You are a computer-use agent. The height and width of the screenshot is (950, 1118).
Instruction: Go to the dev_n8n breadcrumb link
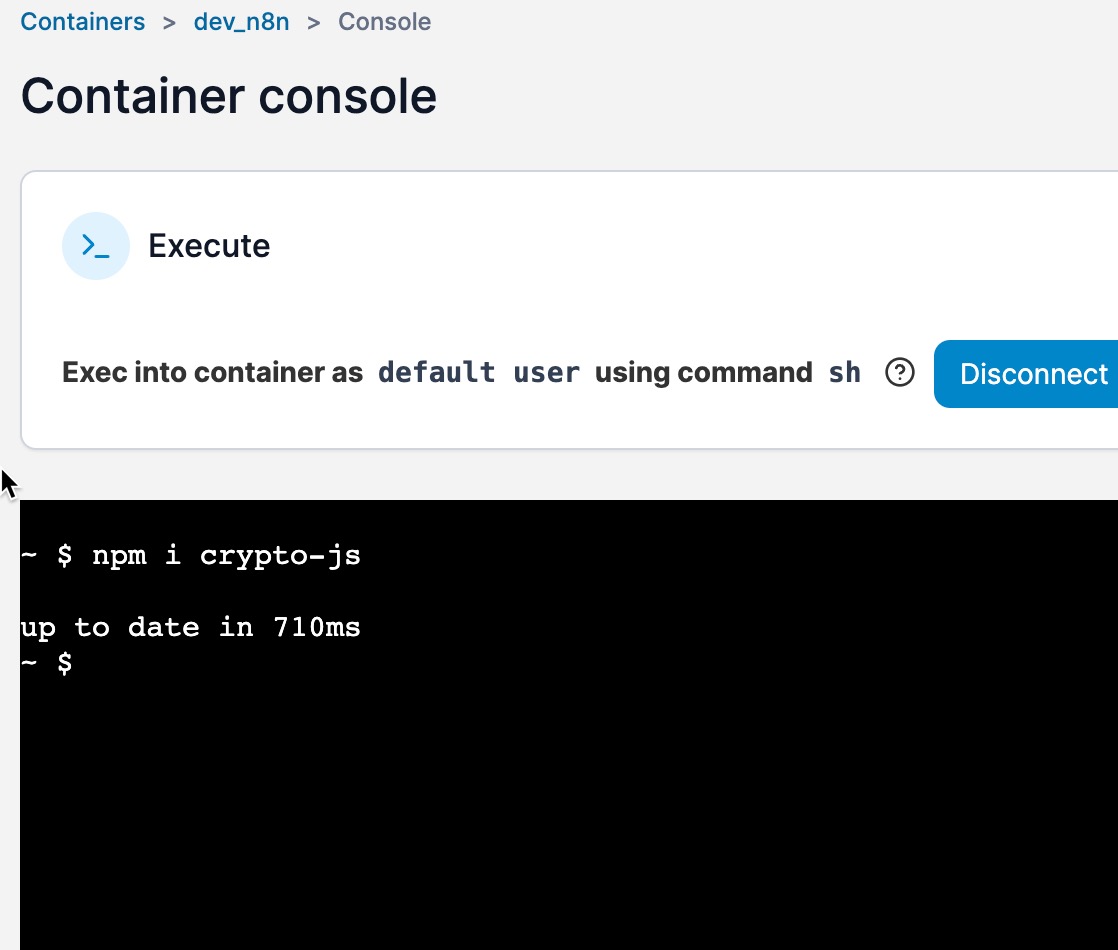[242, 21]
